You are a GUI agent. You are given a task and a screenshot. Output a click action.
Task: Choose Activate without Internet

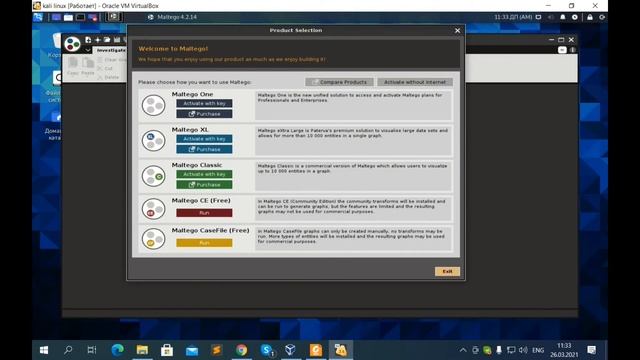tap(415, 82)
